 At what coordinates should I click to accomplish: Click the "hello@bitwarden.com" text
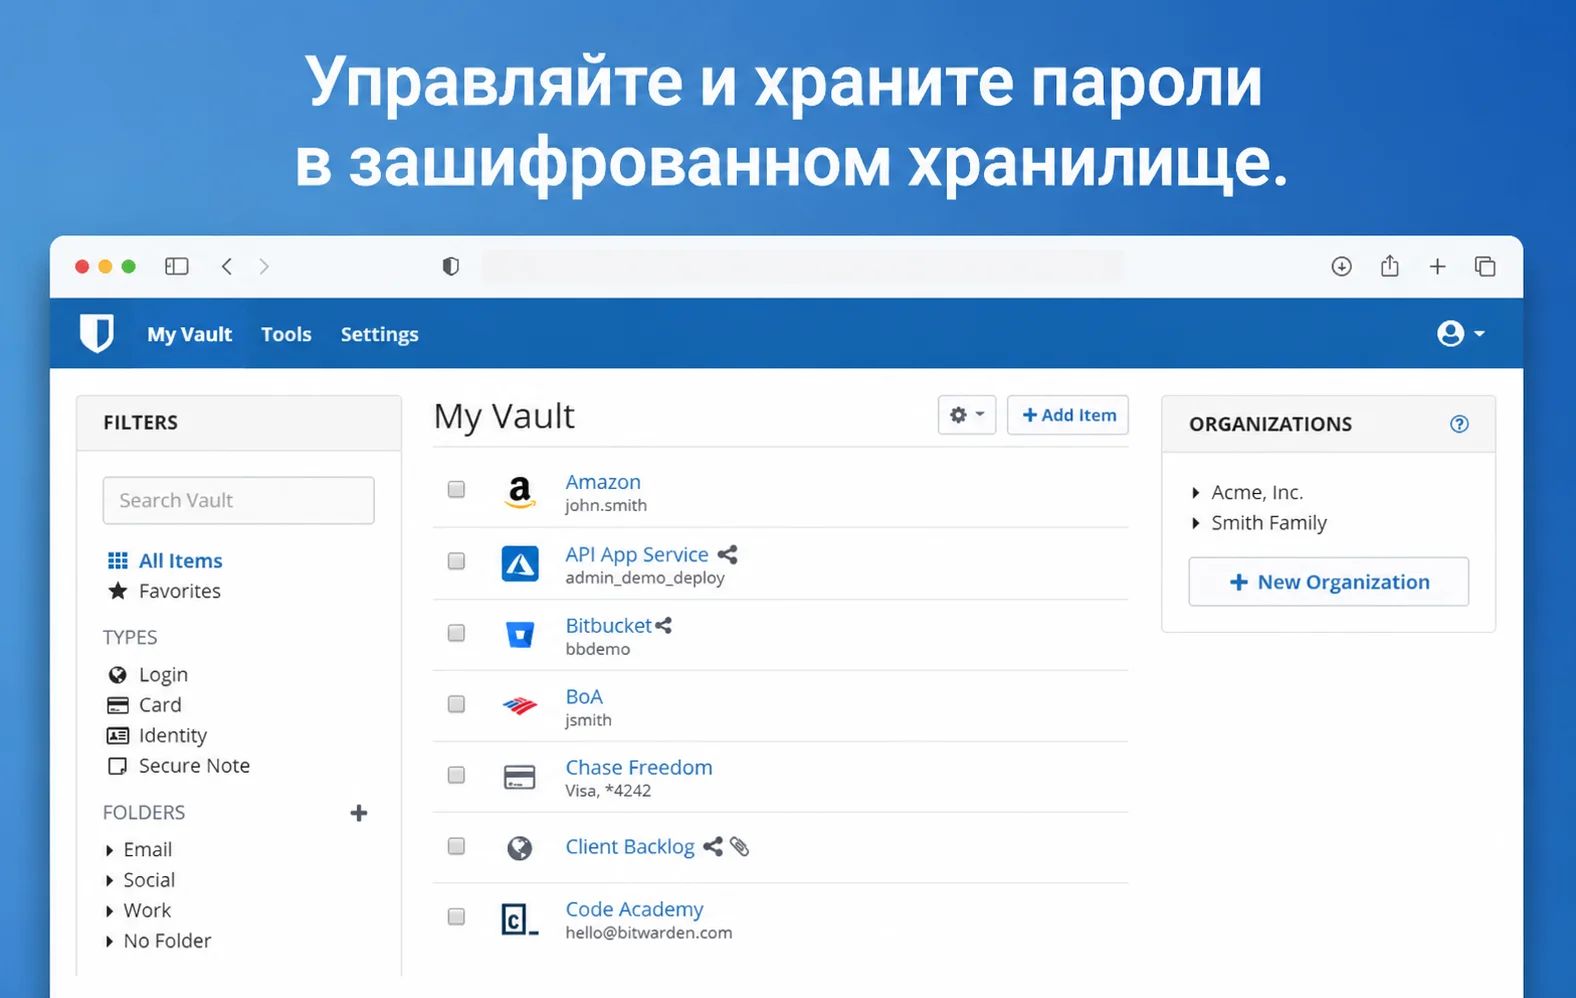pyautogui.click(x=649, y=932)
